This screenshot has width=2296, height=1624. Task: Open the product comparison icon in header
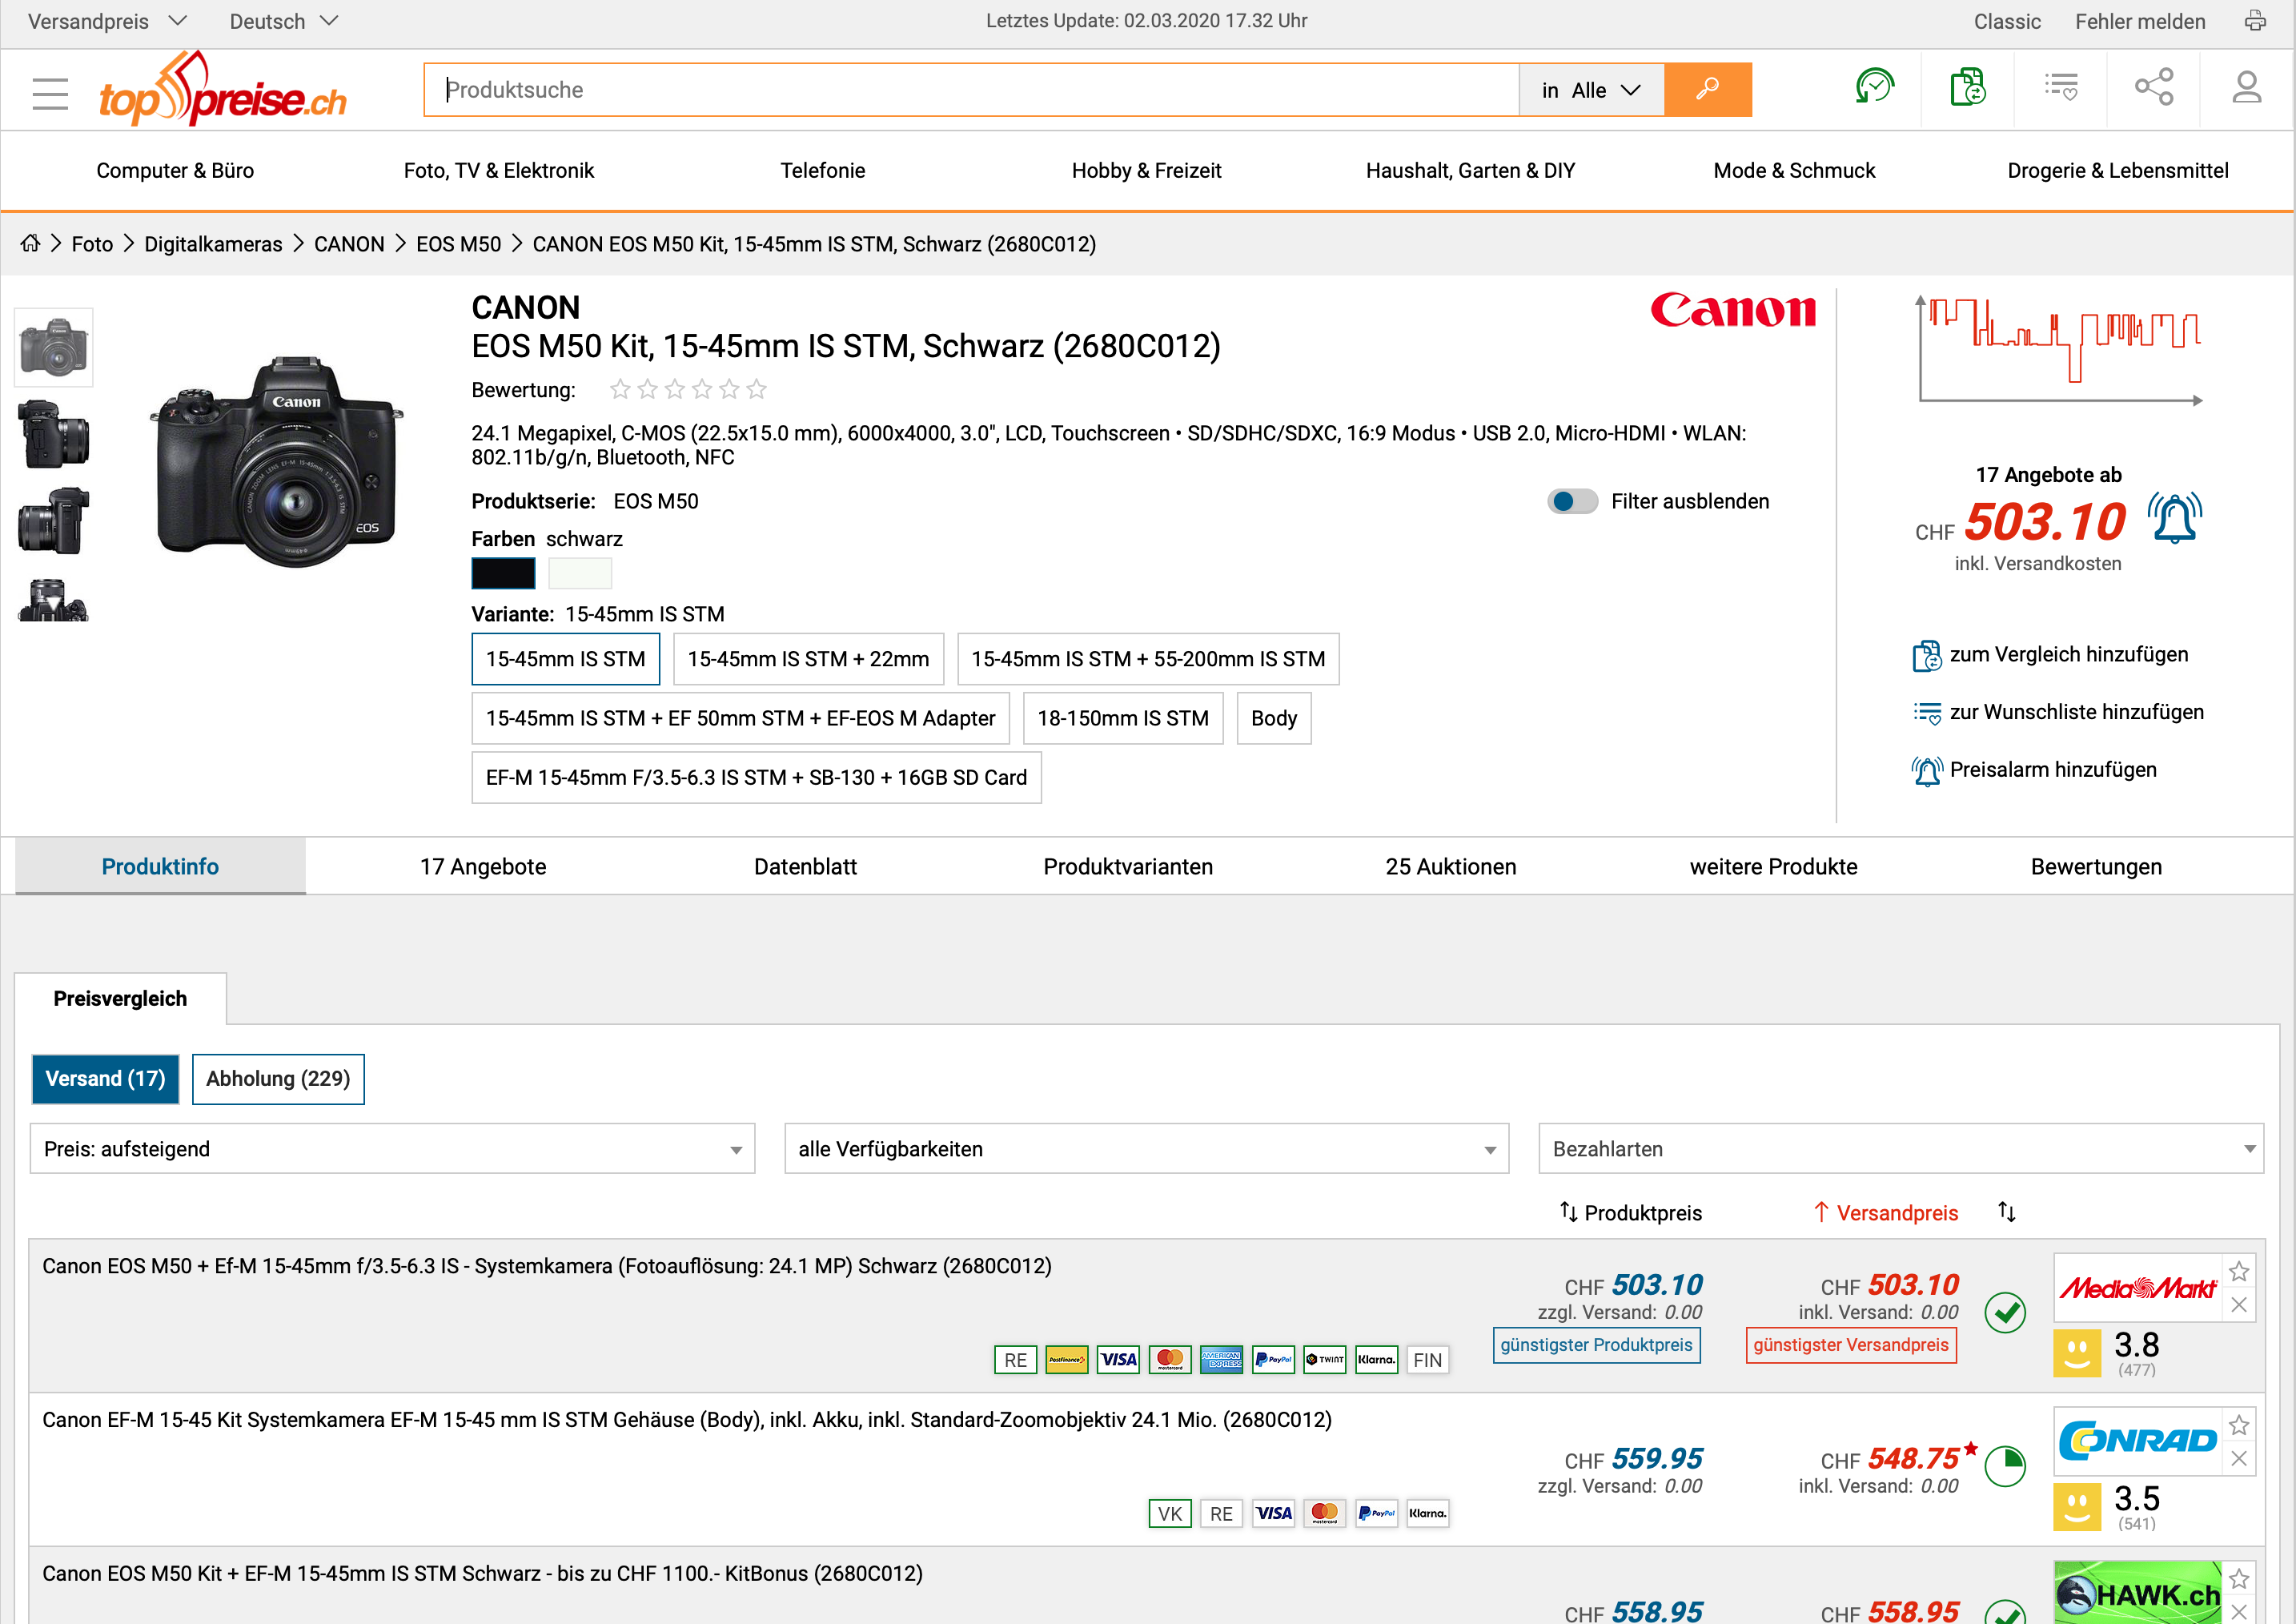click(x=1967, y=88)
